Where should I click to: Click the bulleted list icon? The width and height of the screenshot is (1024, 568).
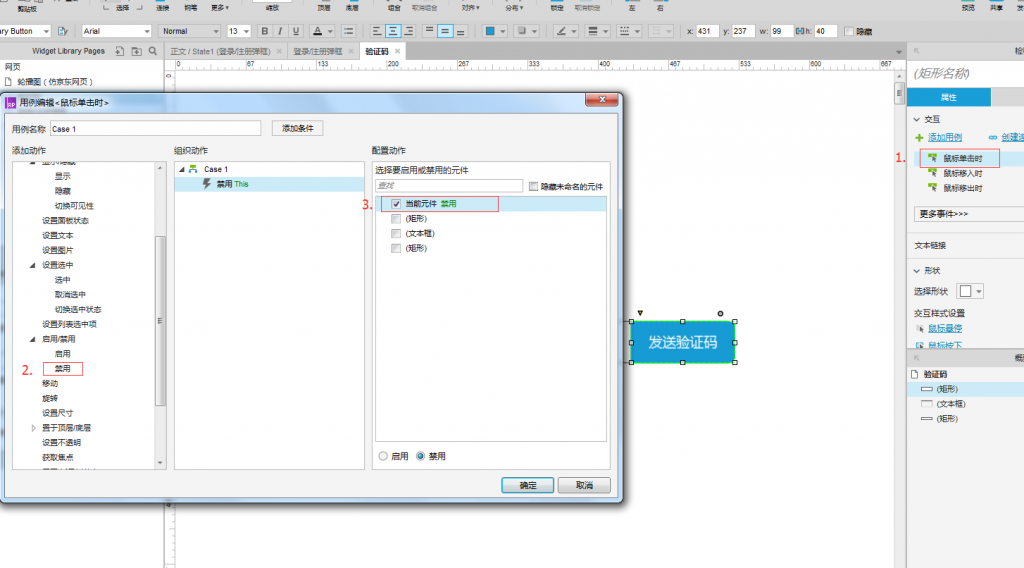[x=349, y=31]
